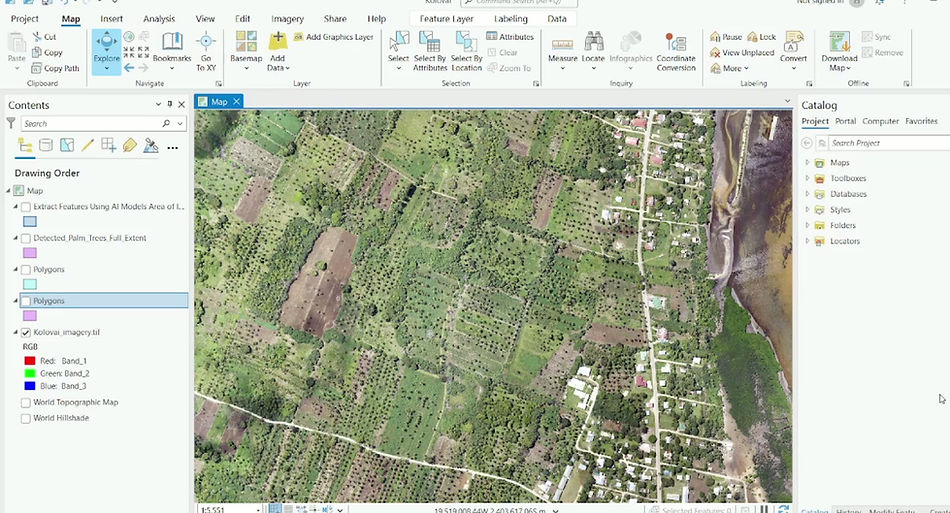Click the Go To XY crosshair icon
The width and height of the screenshot is (950, 513).
coord(206,41)
